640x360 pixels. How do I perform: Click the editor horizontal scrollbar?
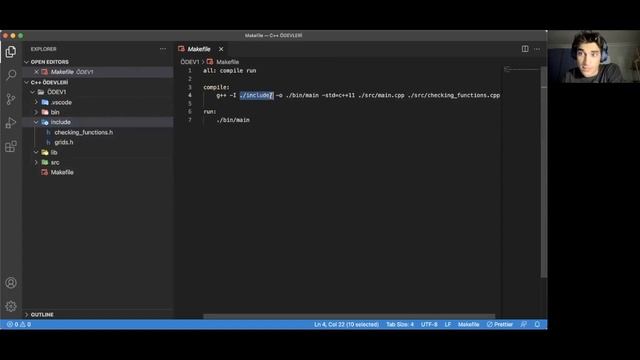coord(349,316)
